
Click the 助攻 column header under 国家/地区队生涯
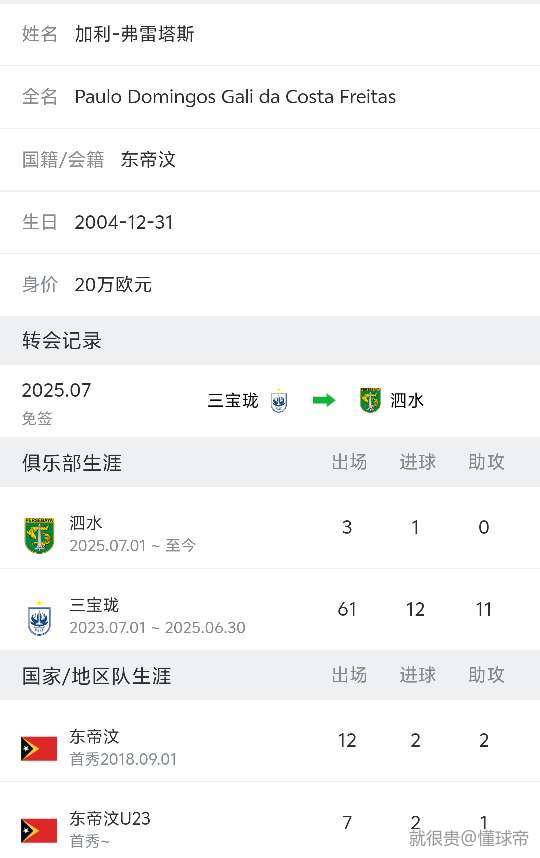[486, 675]
